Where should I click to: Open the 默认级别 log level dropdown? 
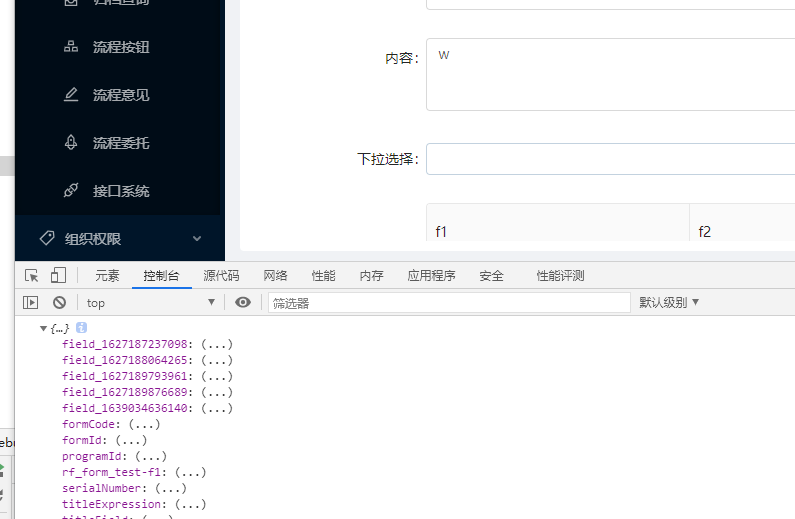(x=669, y=303)
